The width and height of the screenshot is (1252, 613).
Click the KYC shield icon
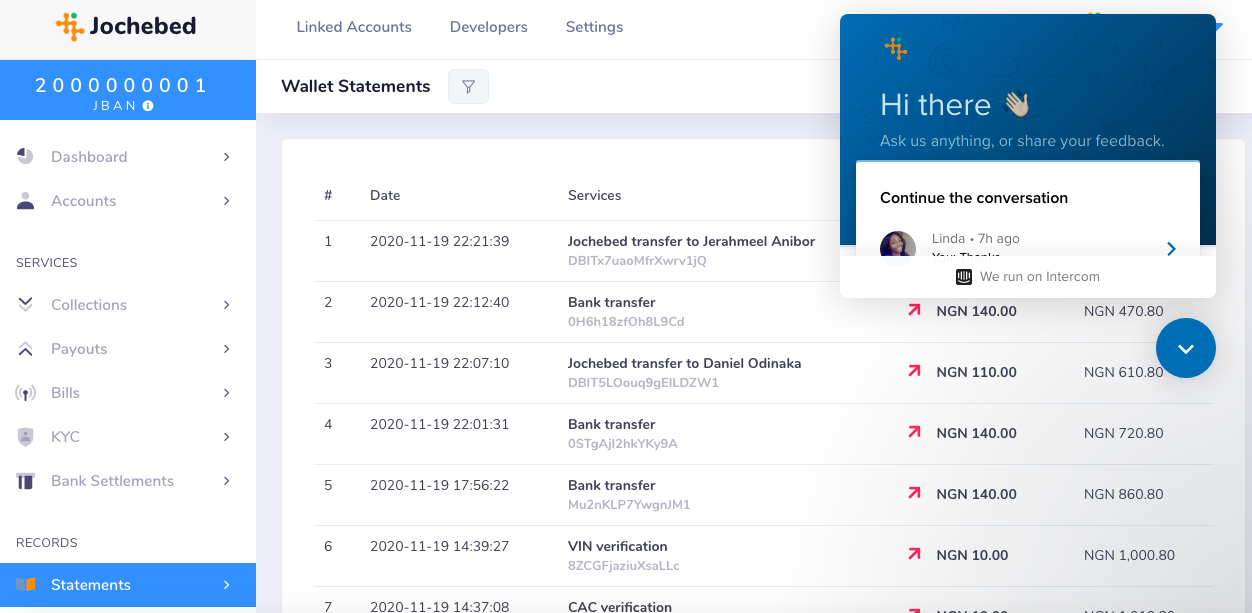(x=26, y=437)
